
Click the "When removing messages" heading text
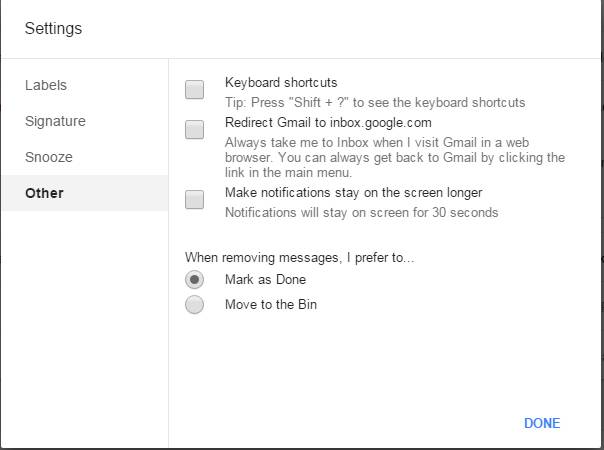pos(299,257)
